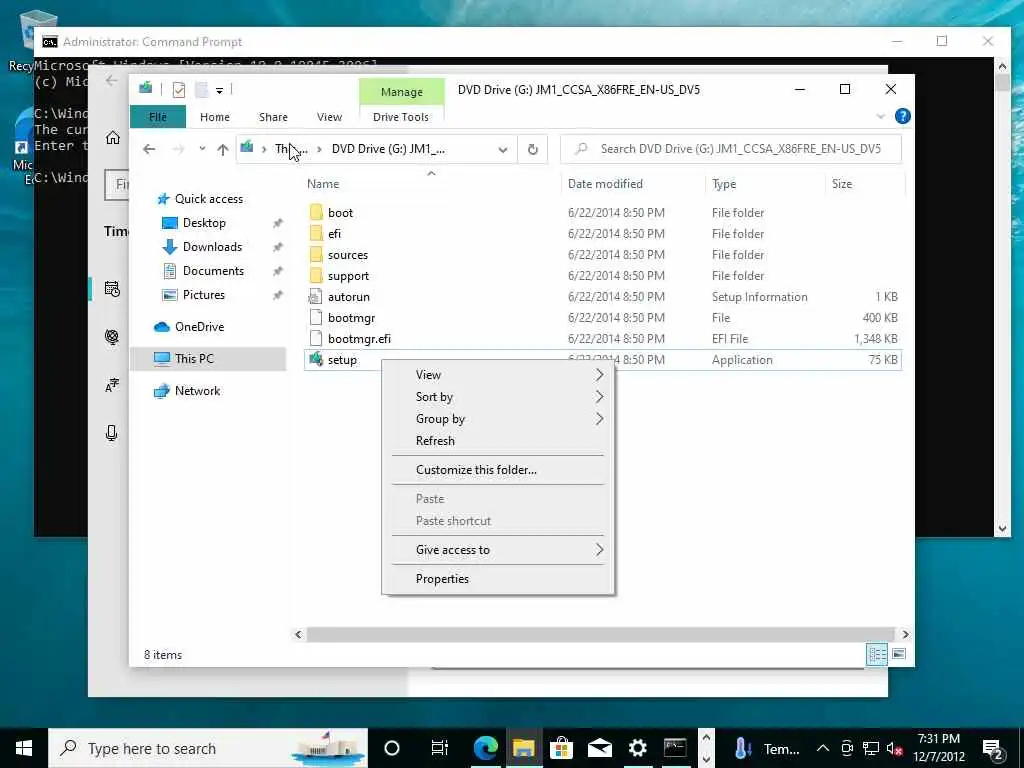Switch to Large icons view layout button

pyautogui.click(x=899, y=654)
